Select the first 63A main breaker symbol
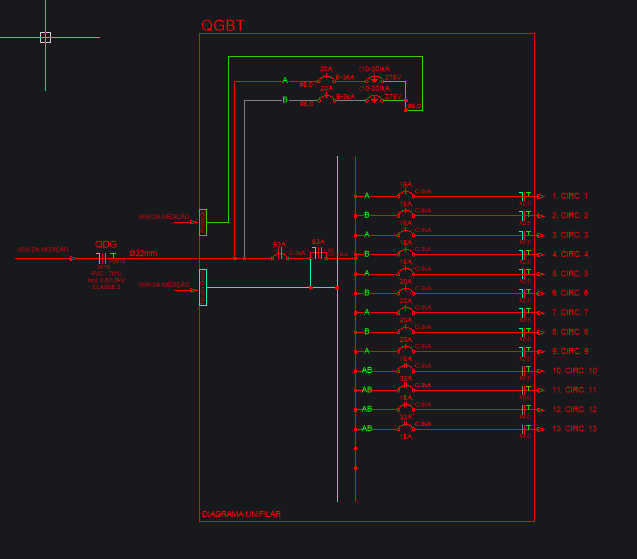Viewport: 637px width, 559px height. 280,257
